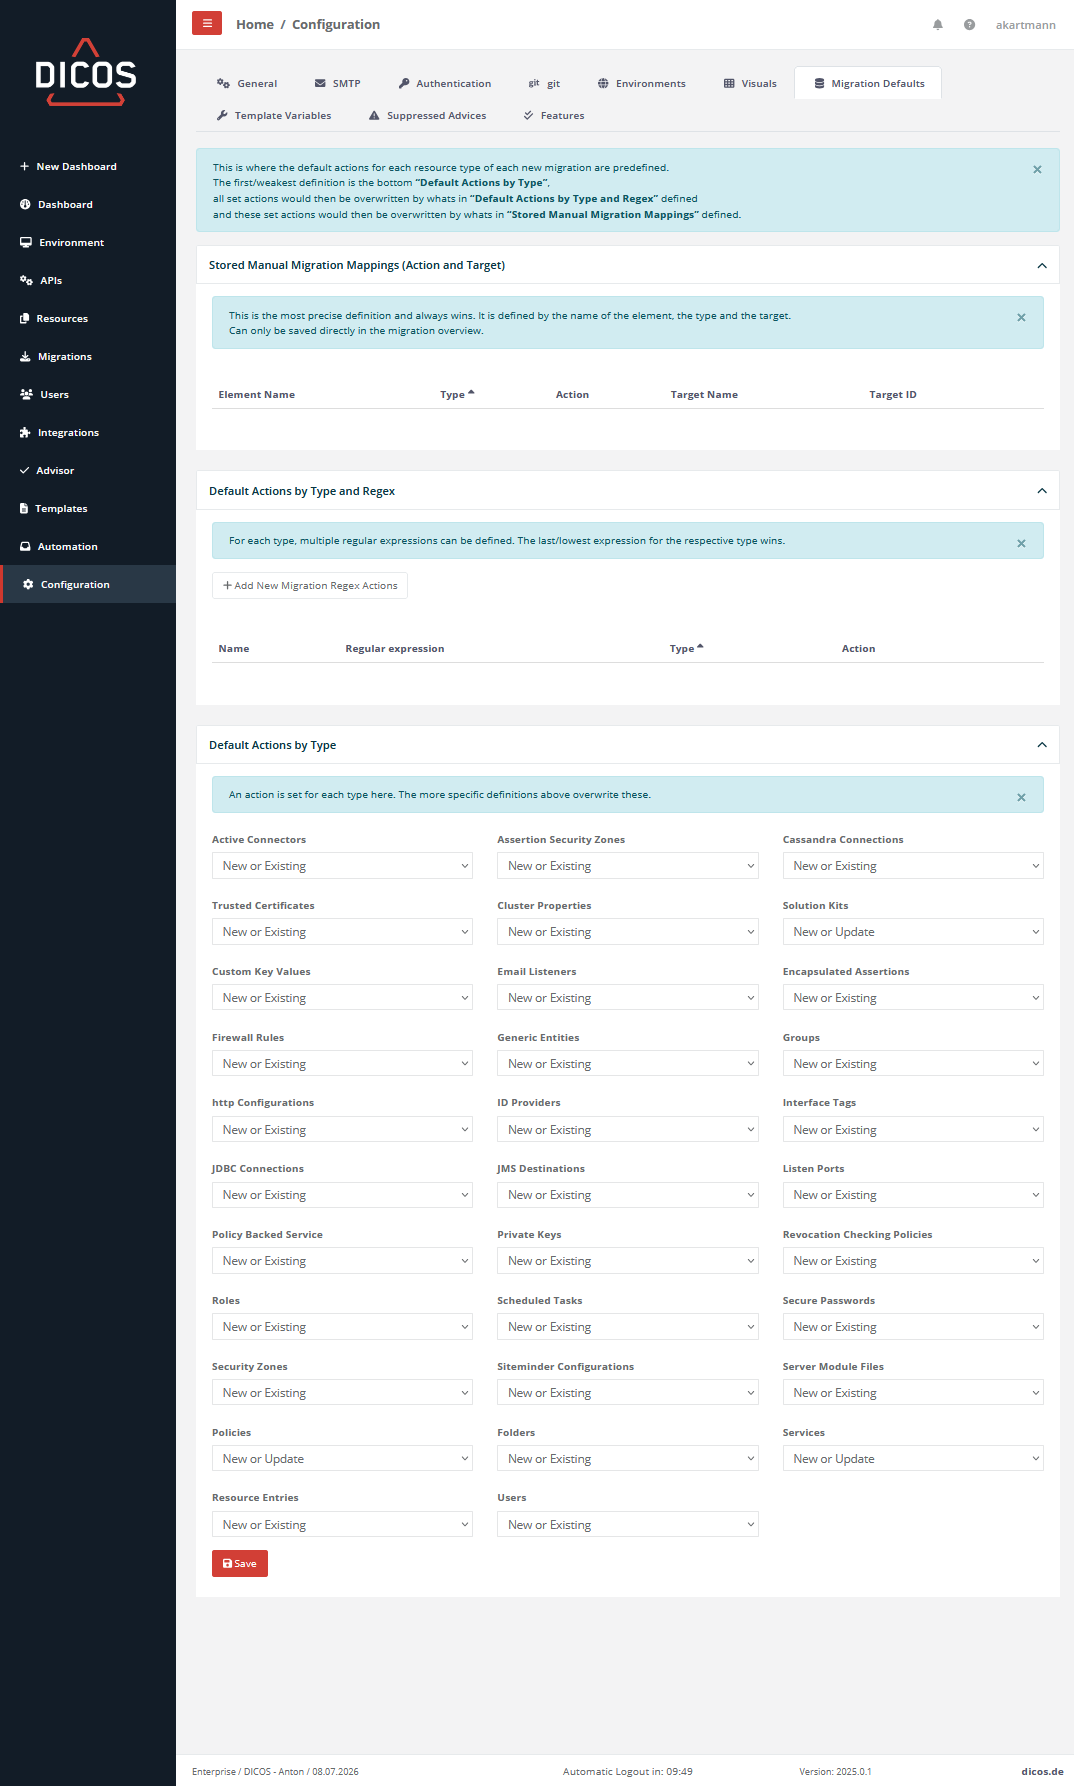Open Cassandra Connections dropdown
The width and height of the screenshot is (1074, 1786).
[x=913, y=866]
